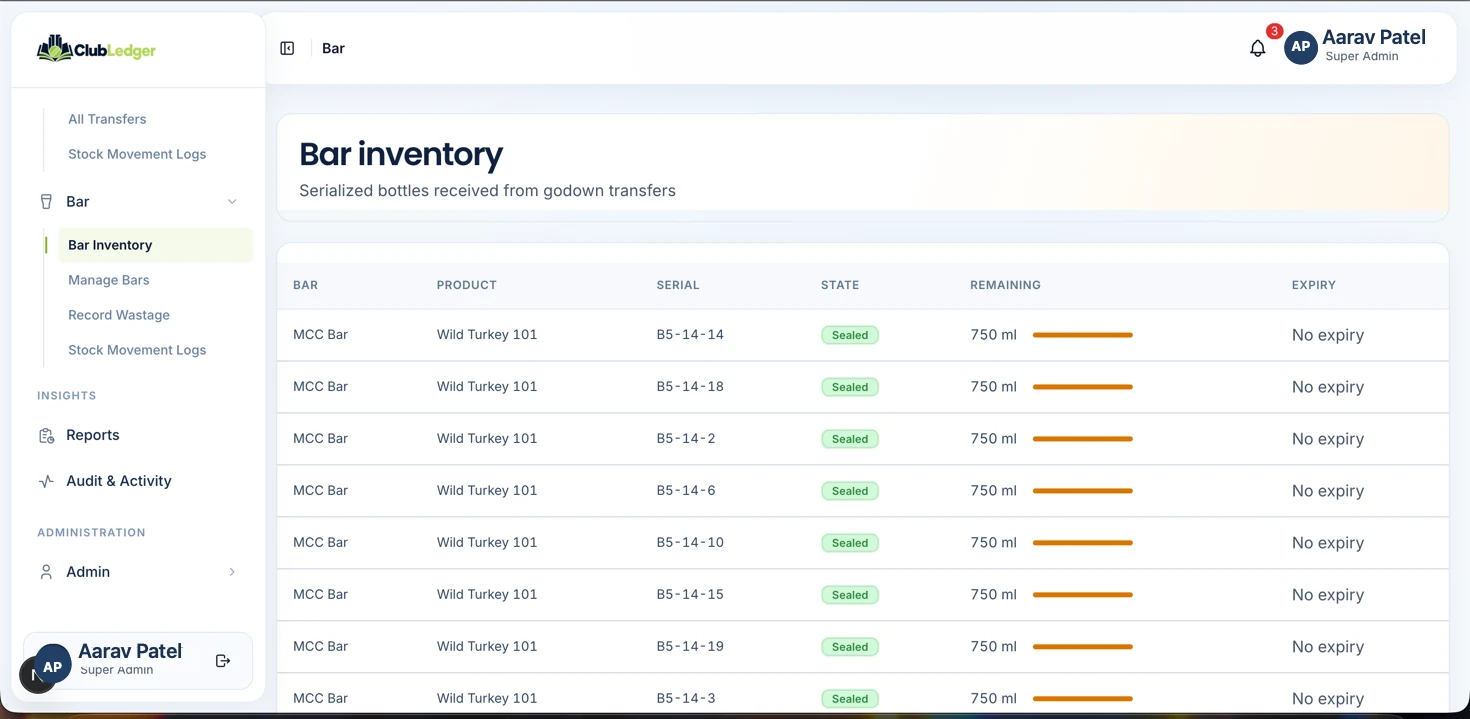Select All Transfers in sidebar
Viewport: 1470px width, 719px height.
click(107, 119)
